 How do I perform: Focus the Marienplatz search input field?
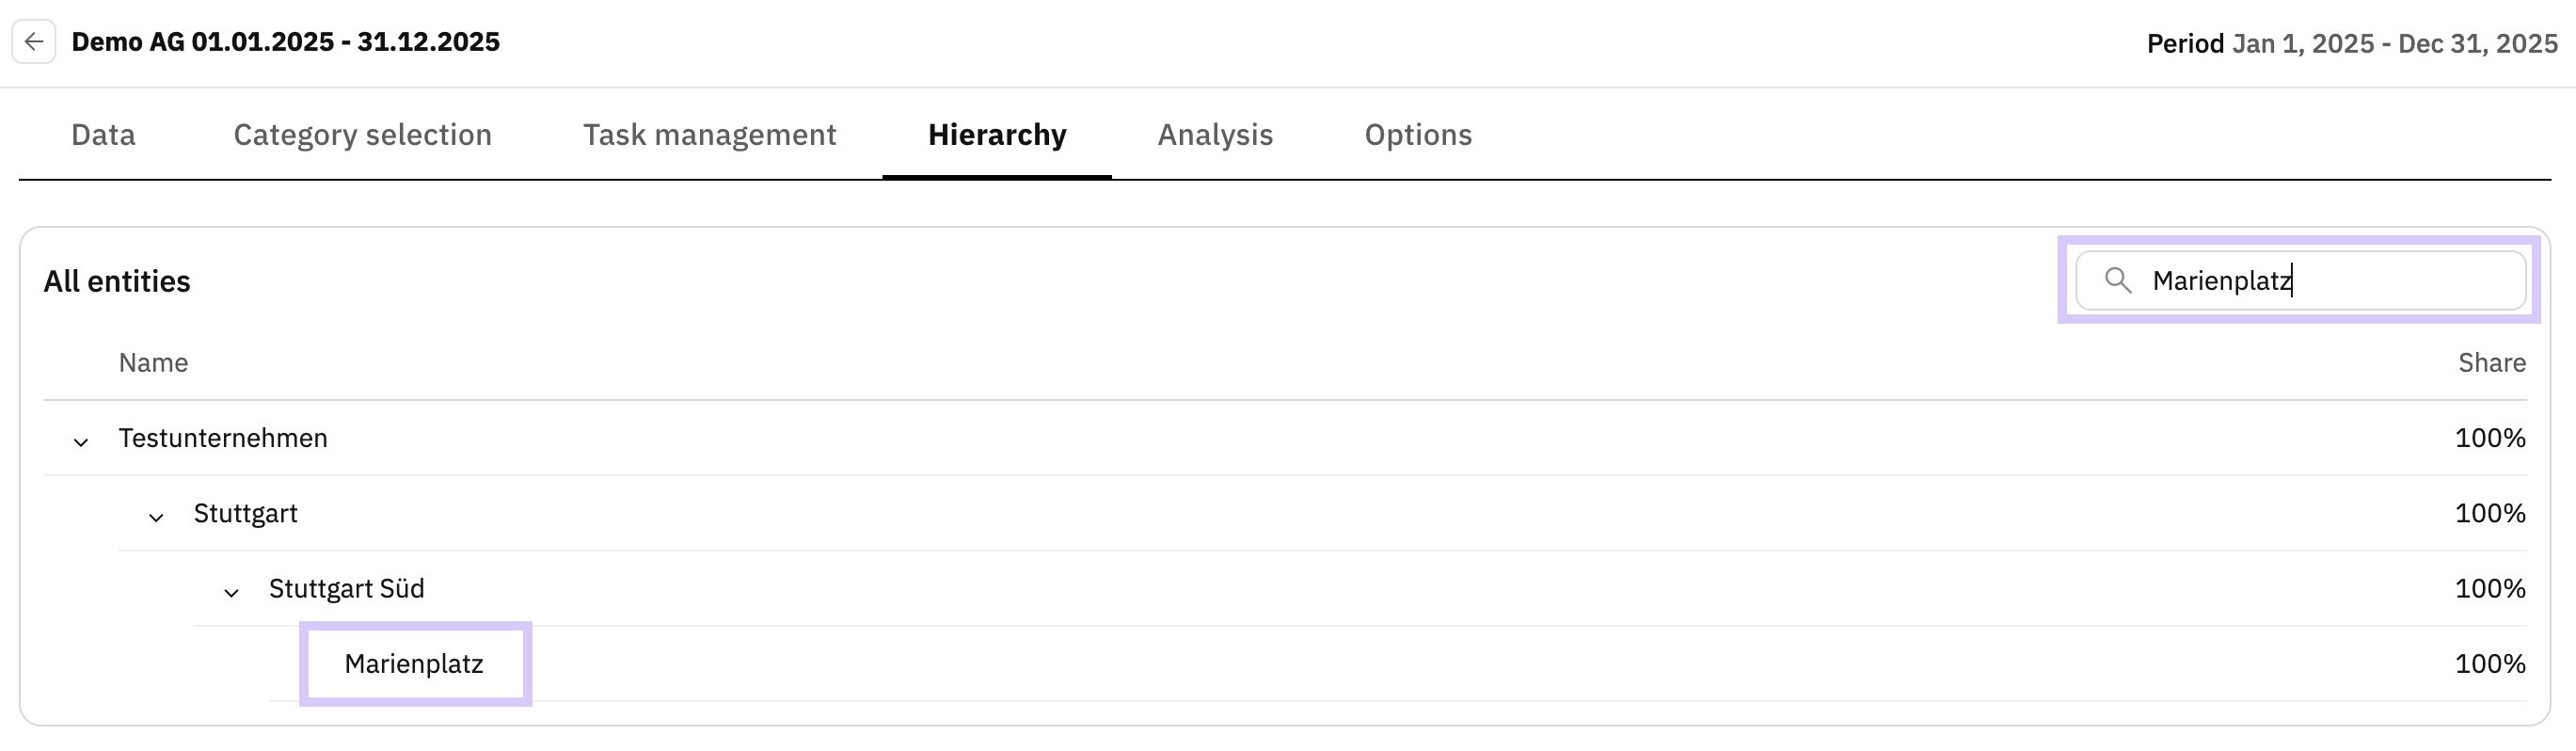pos(2330,281)
